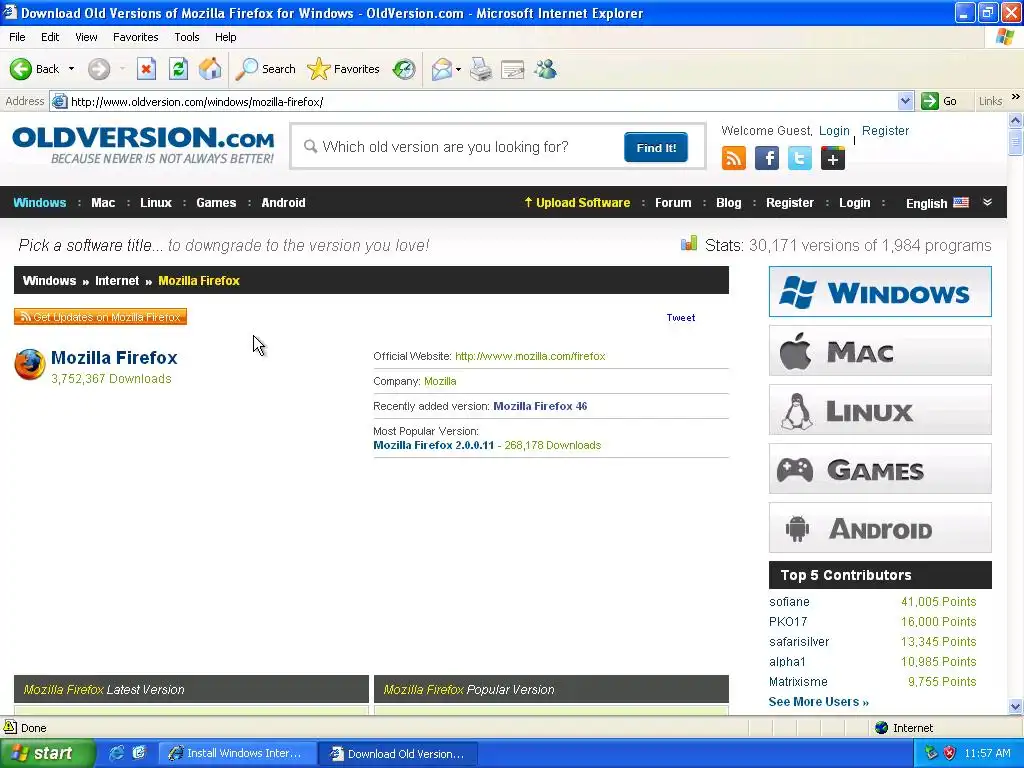The image size is (1024, 768).
Task: Open Favorites star in toolbar
Action: pos(343,69)
